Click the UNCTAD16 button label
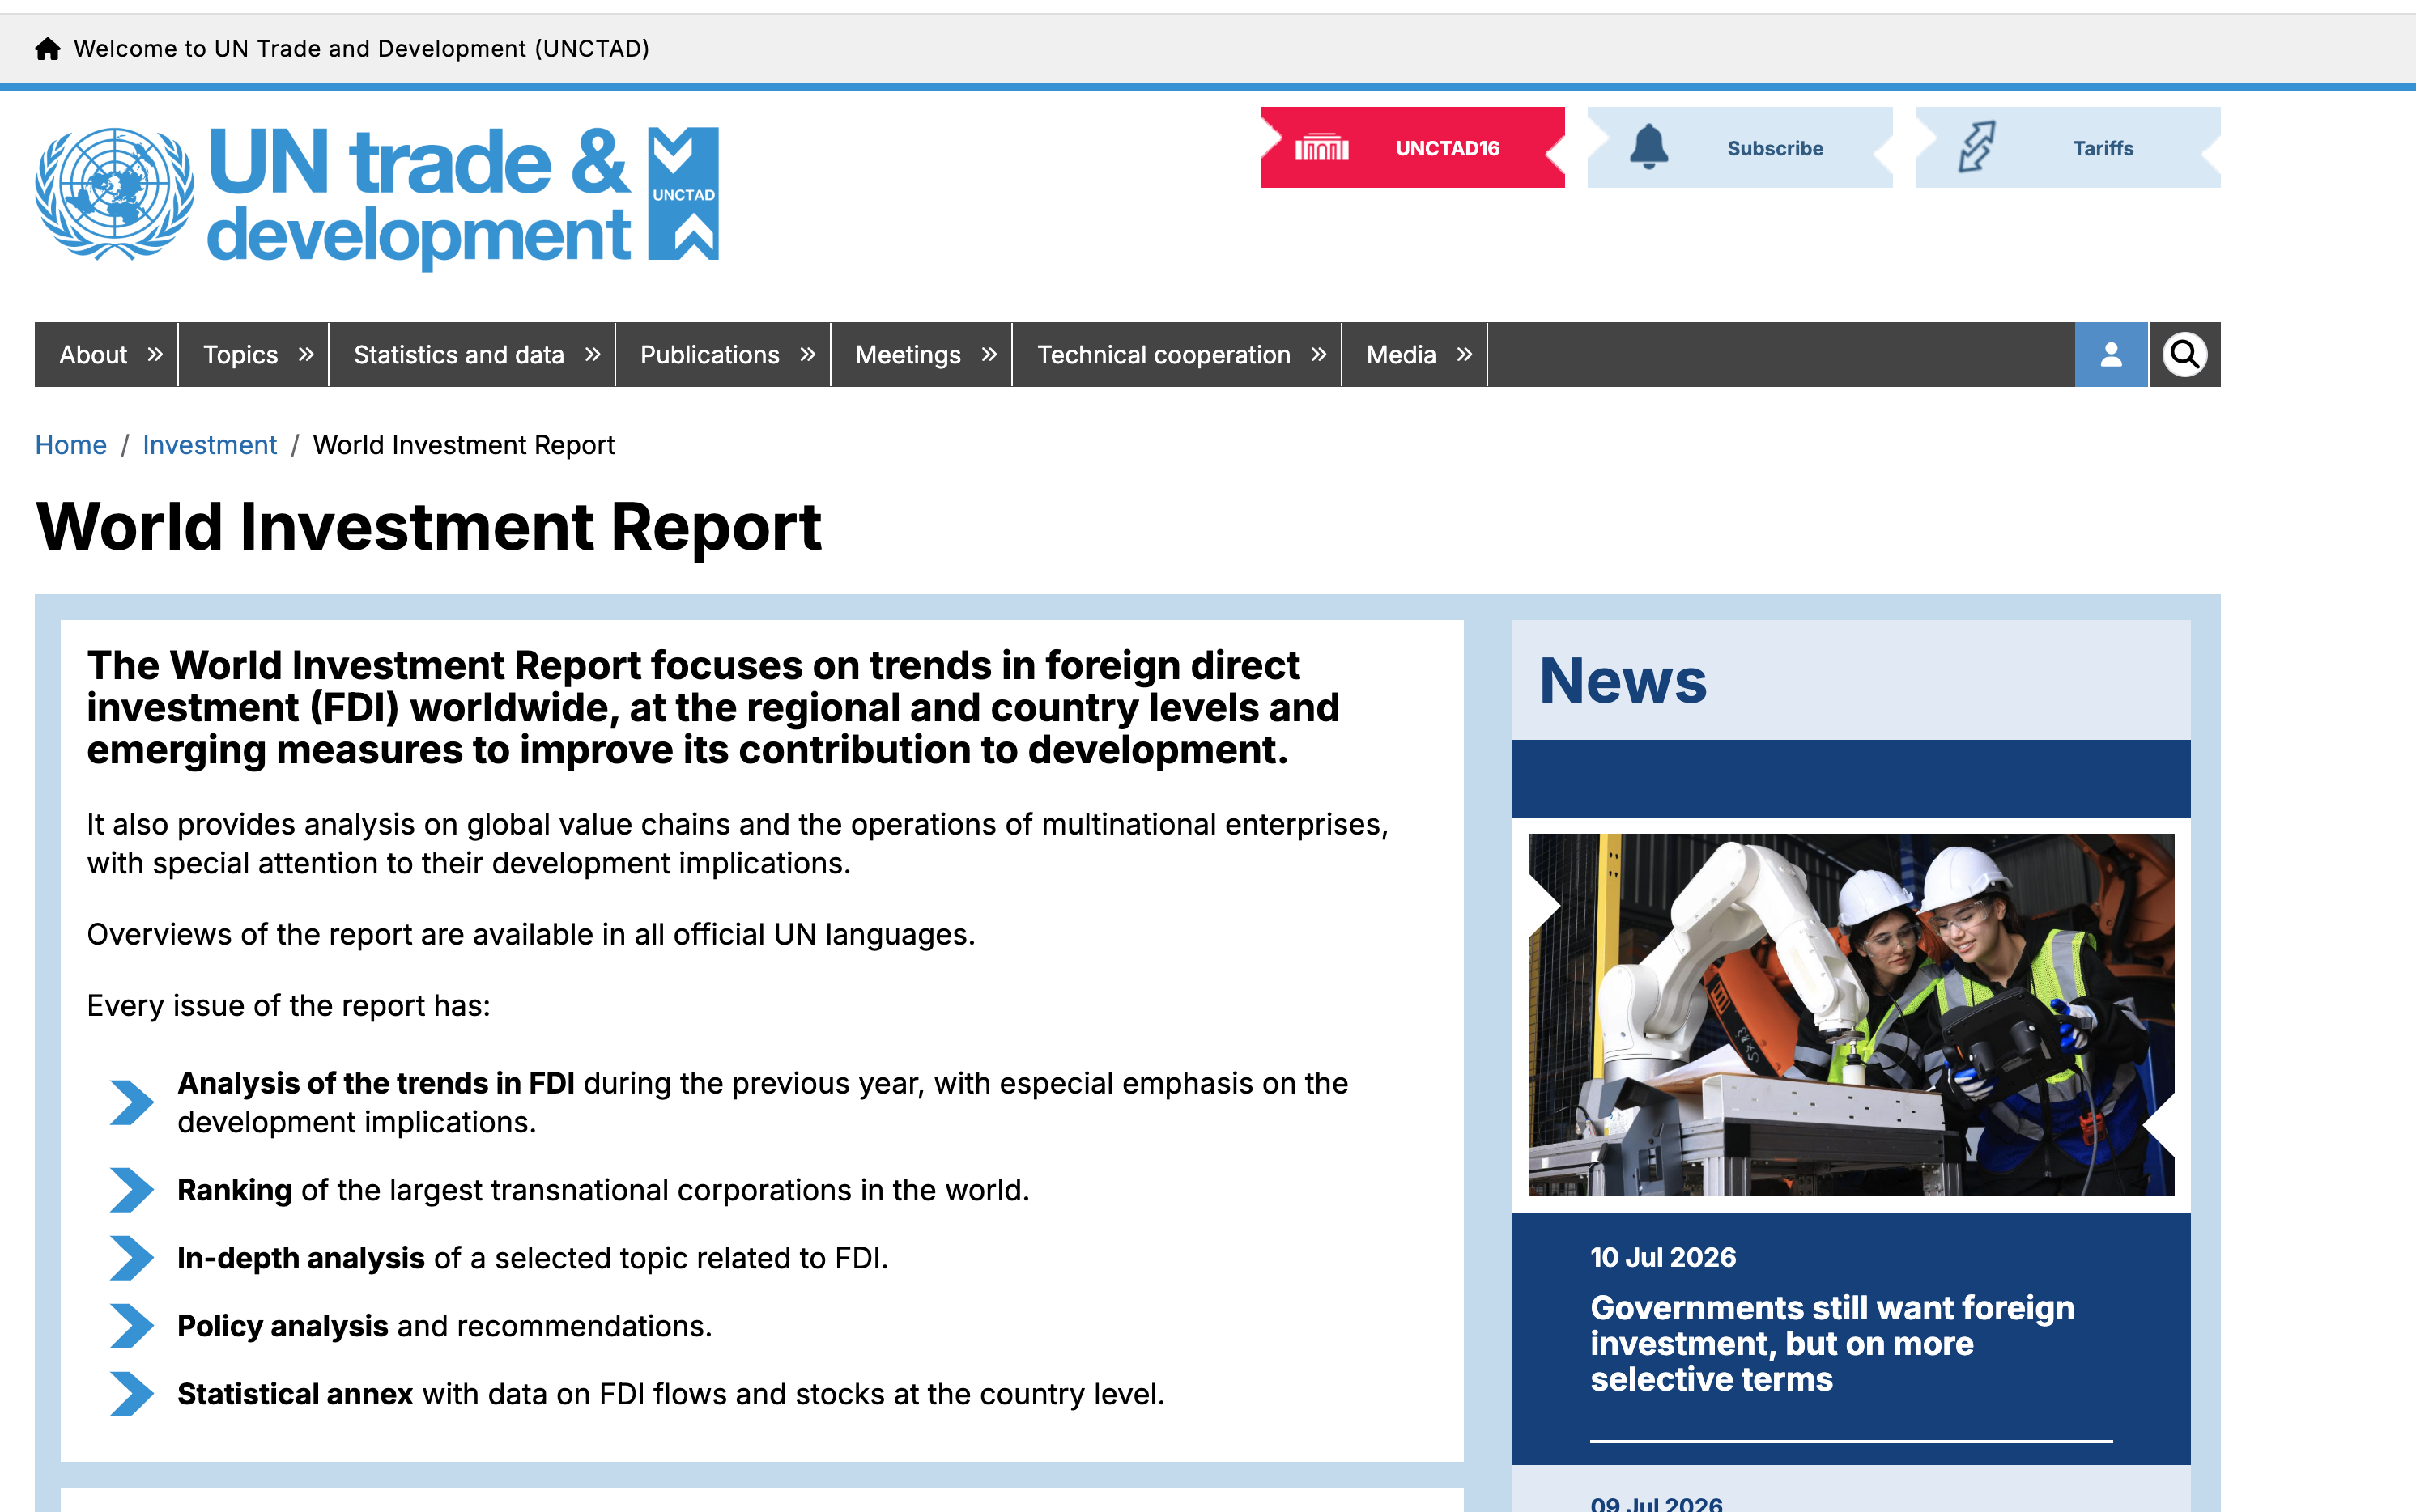 (1447, 148)
